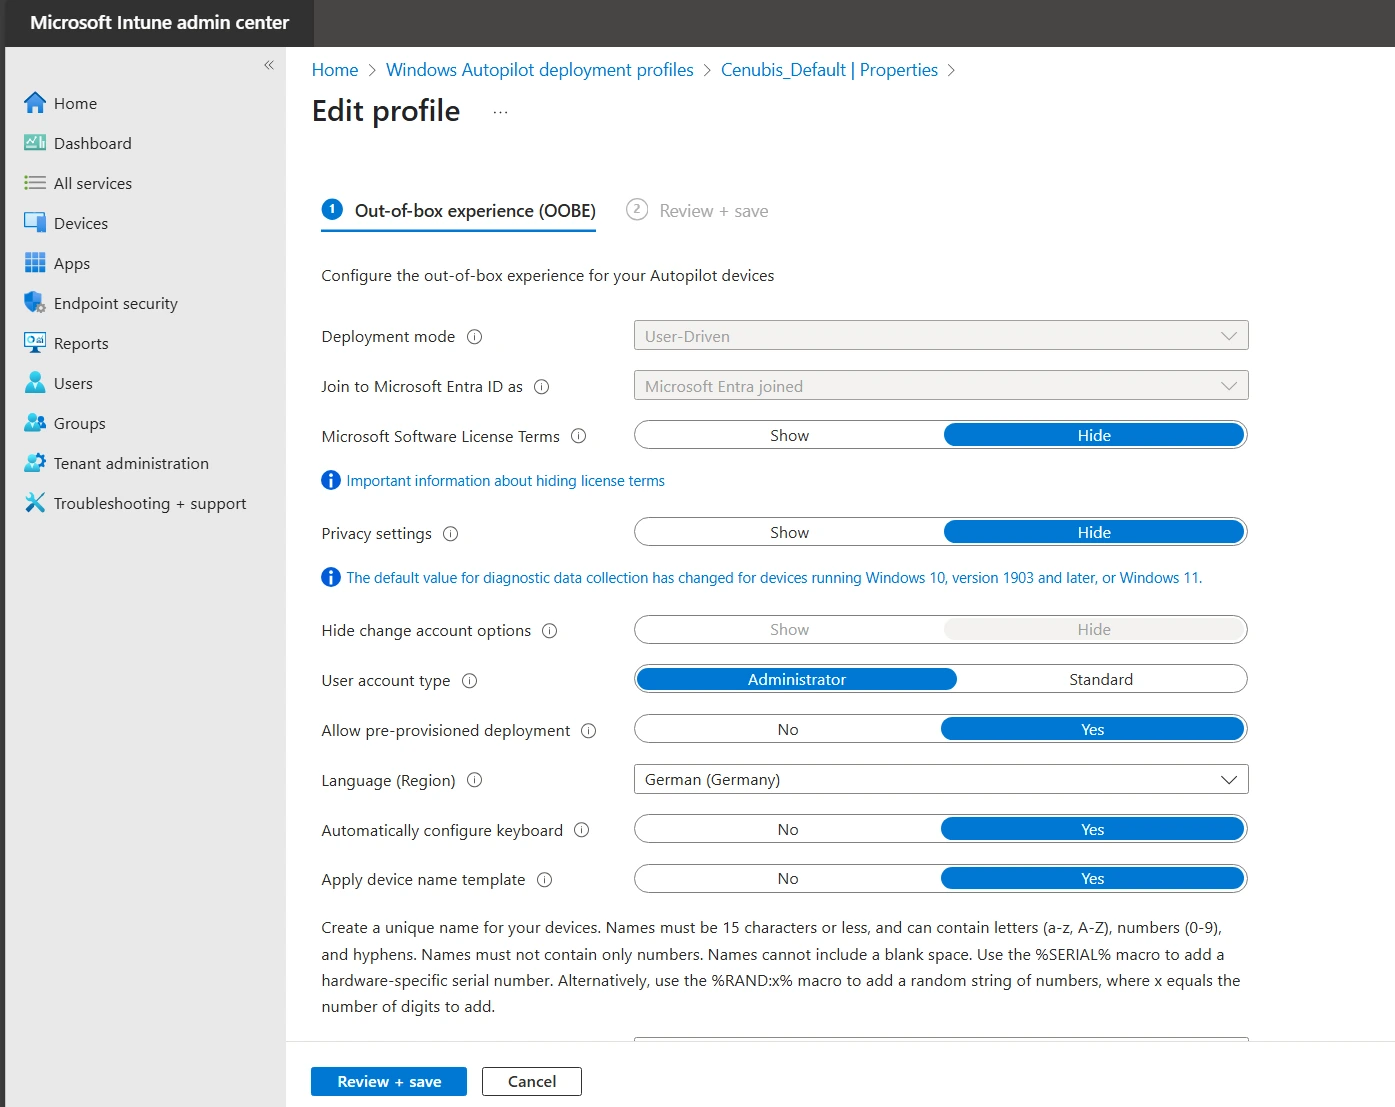Open the Users sidebar icon
Viewport: 1395px width, 1107px height.
[35, 383]
